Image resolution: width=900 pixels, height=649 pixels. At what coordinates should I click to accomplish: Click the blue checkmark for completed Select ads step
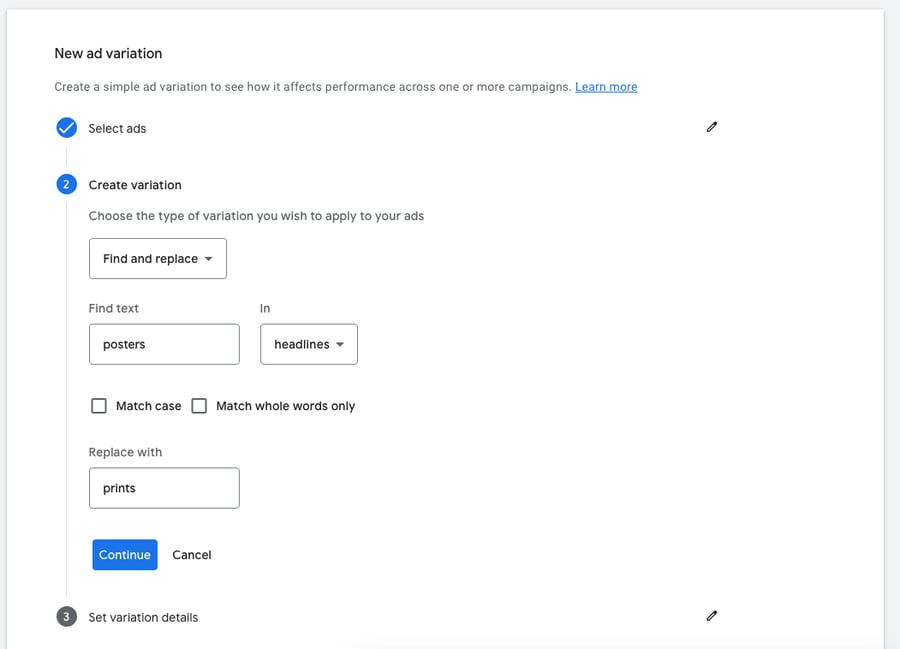pos(66,127)
